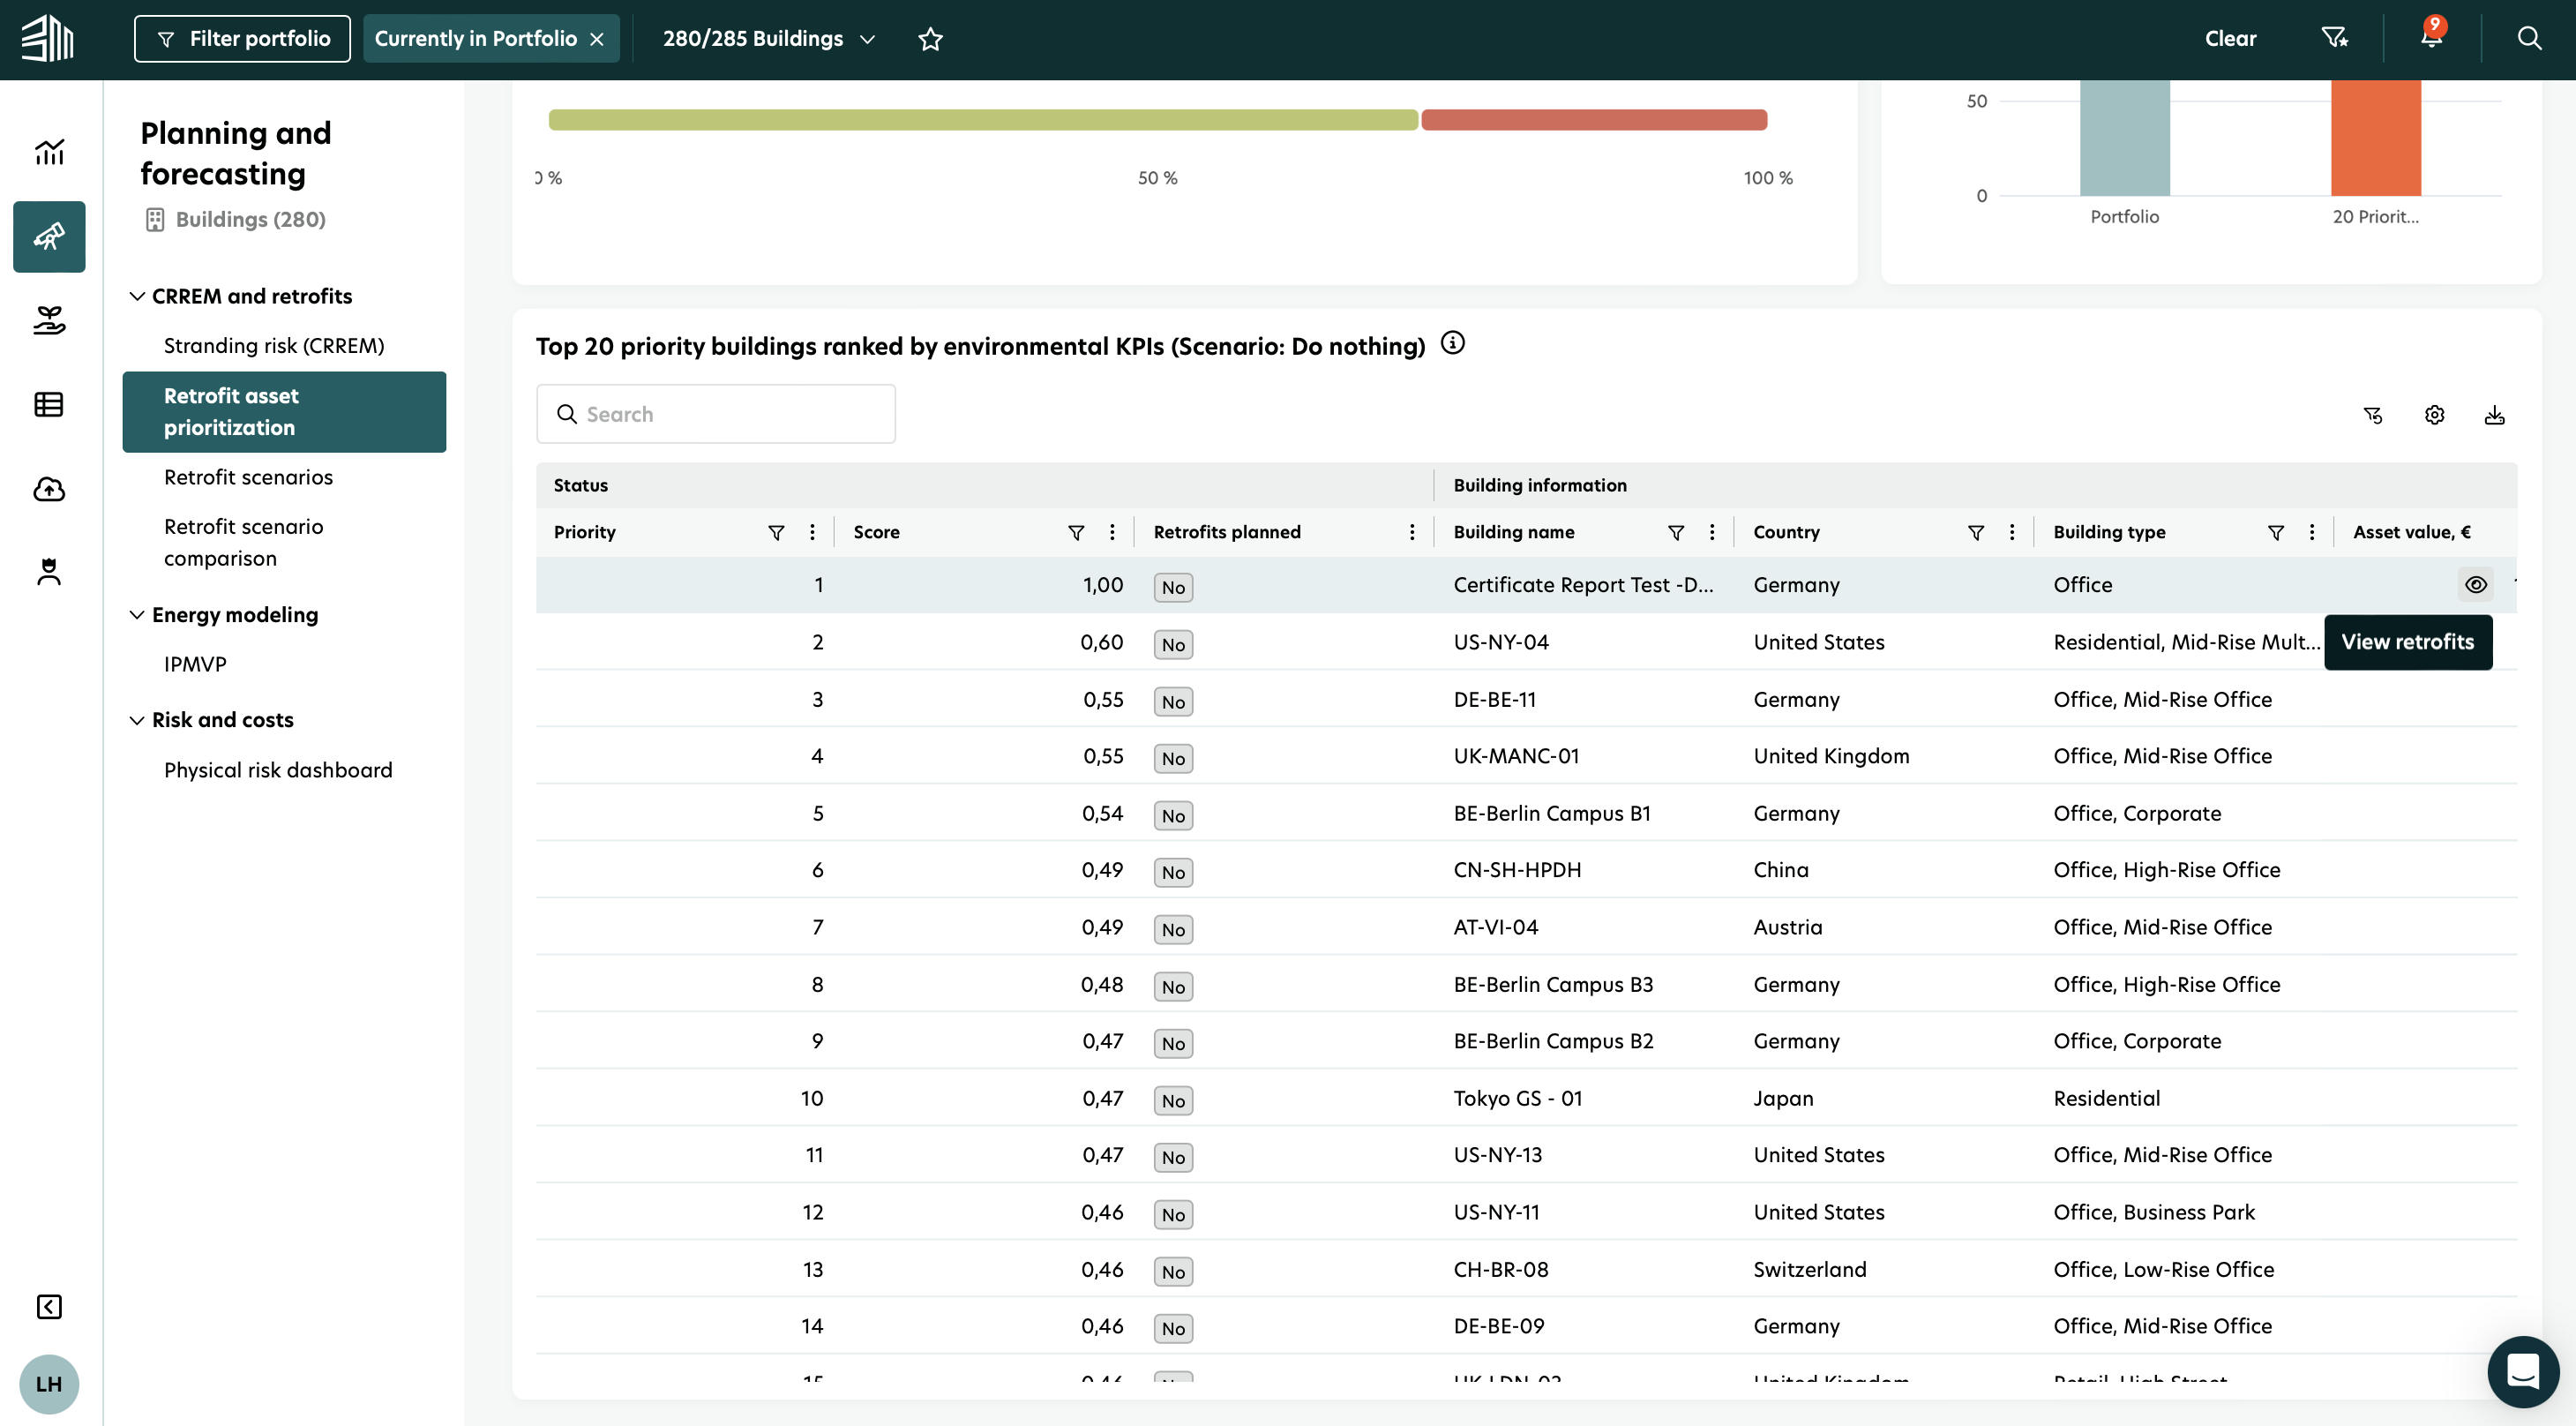Screen dimensions: 2576x1426
Task: Open the 280/285 Buildings dropdown
Action: pyautogui.click(x=768, y=39)
